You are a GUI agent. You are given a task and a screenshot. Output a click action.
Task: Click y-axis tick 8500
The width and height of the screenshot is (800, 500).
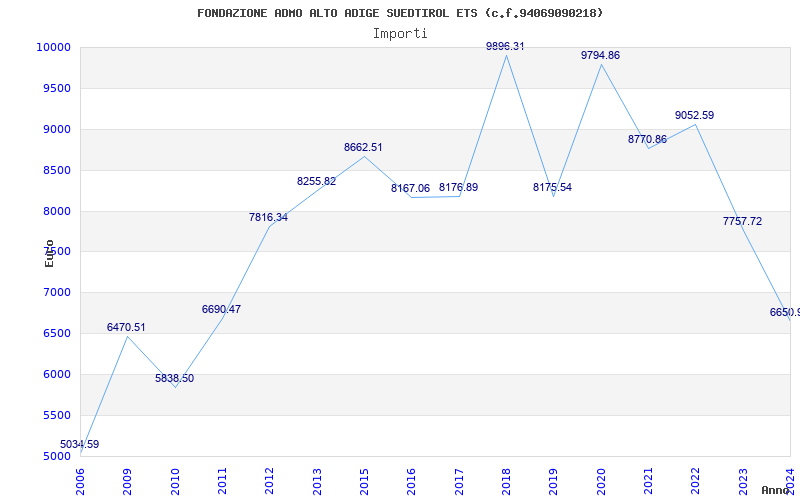(x=57, y=170)
